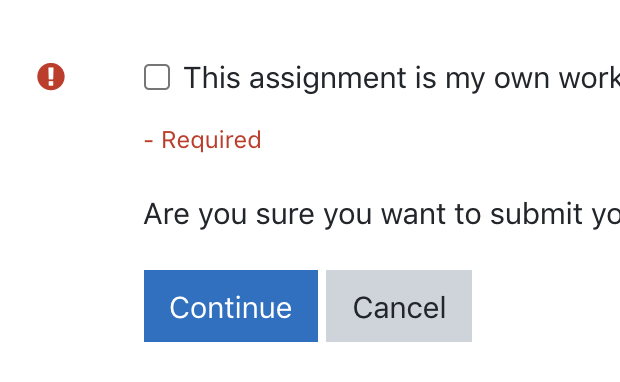The width and height of the screenshot is (620, 382).
Task: Click the red '- Required' validation message
Action: (202, 140)
